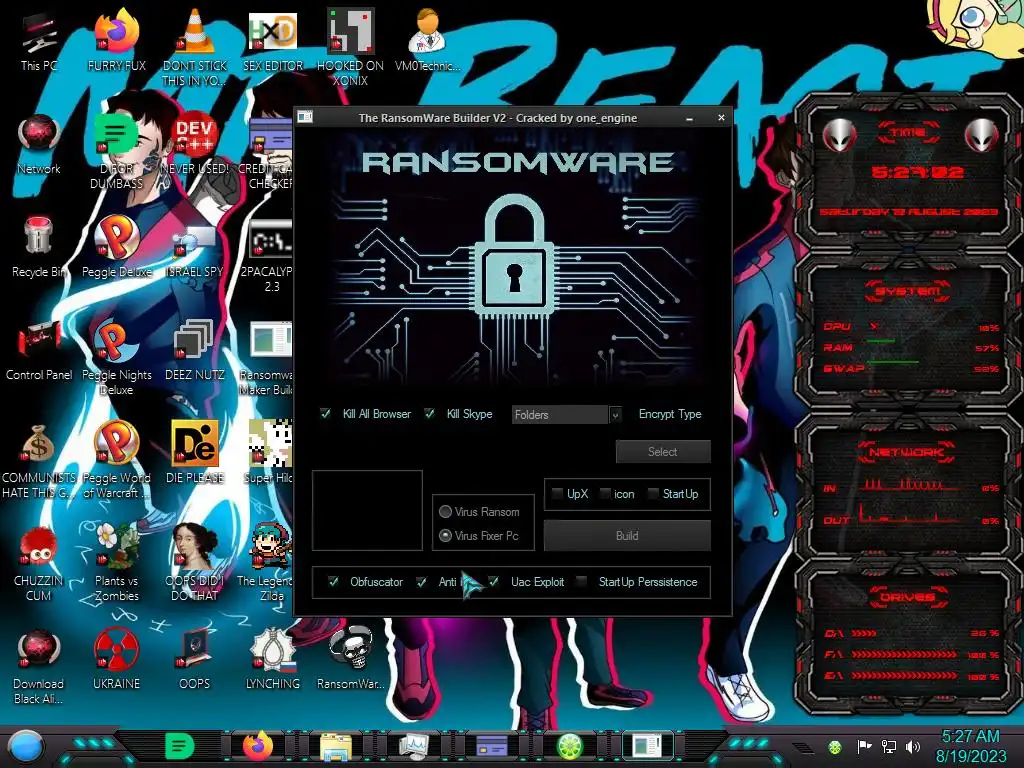
Task: Click the credit card taskbar icon
Action: pyautogui.click(x=492, y=746)
